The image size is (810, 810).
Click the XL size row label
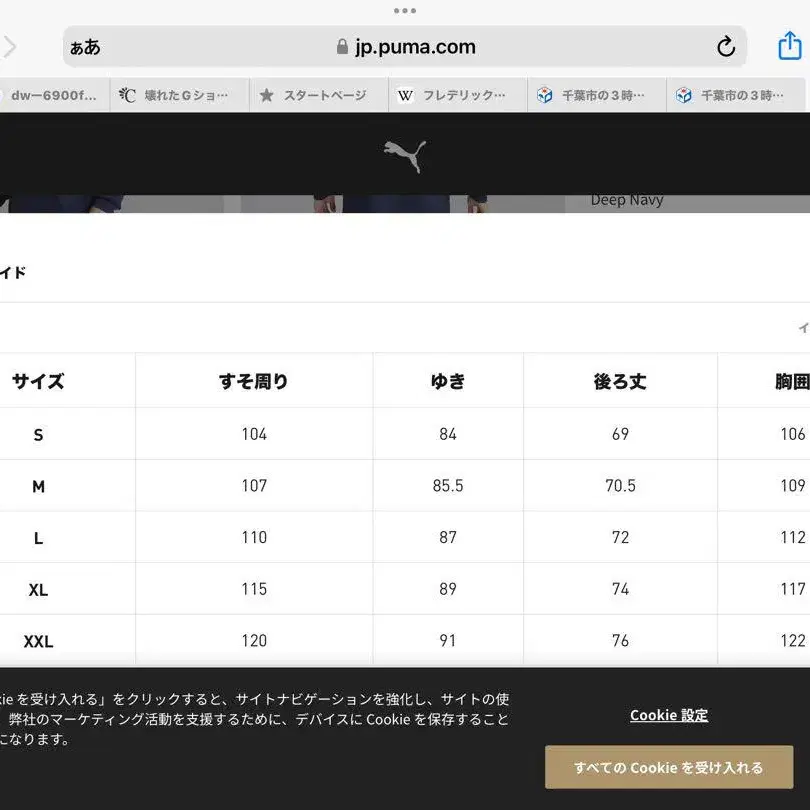click(x=38, y=590)
